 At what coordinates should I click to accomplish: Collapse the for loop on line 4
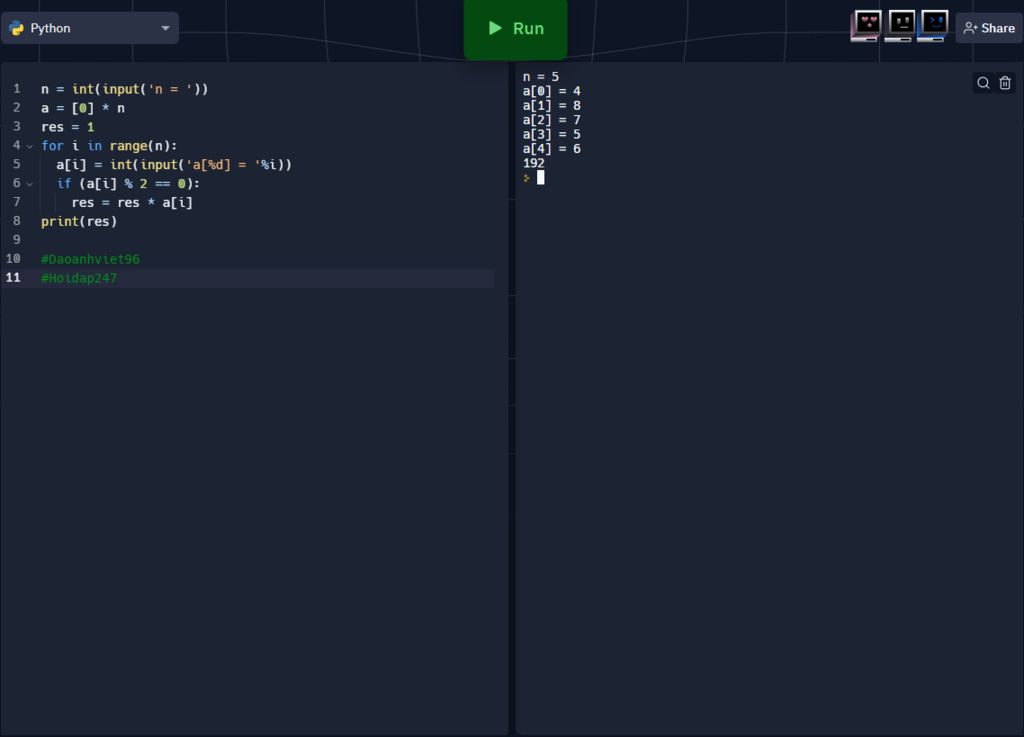30,146
